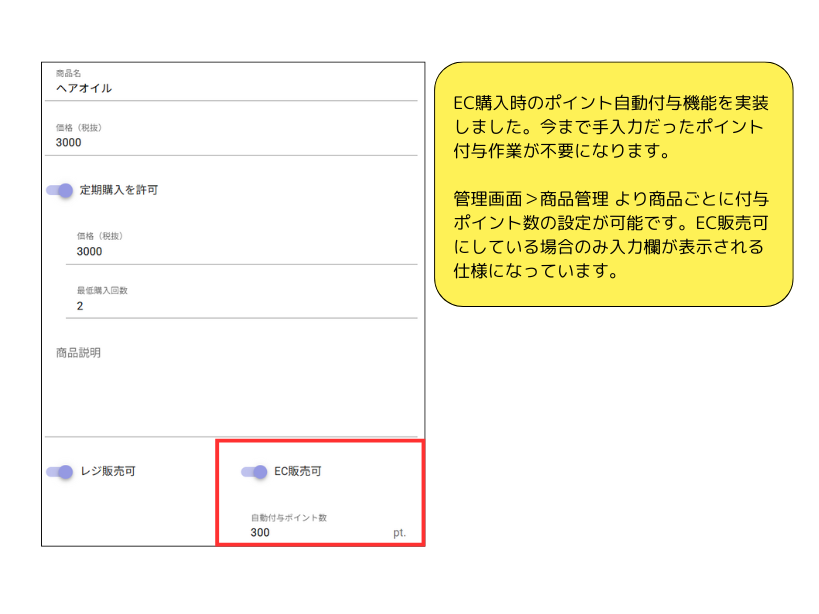Image resolution: width=819 pixels, height=614 pixels.
Task: Click the 商品名 field containing ヘアオイル
Action: pos(231,82)
